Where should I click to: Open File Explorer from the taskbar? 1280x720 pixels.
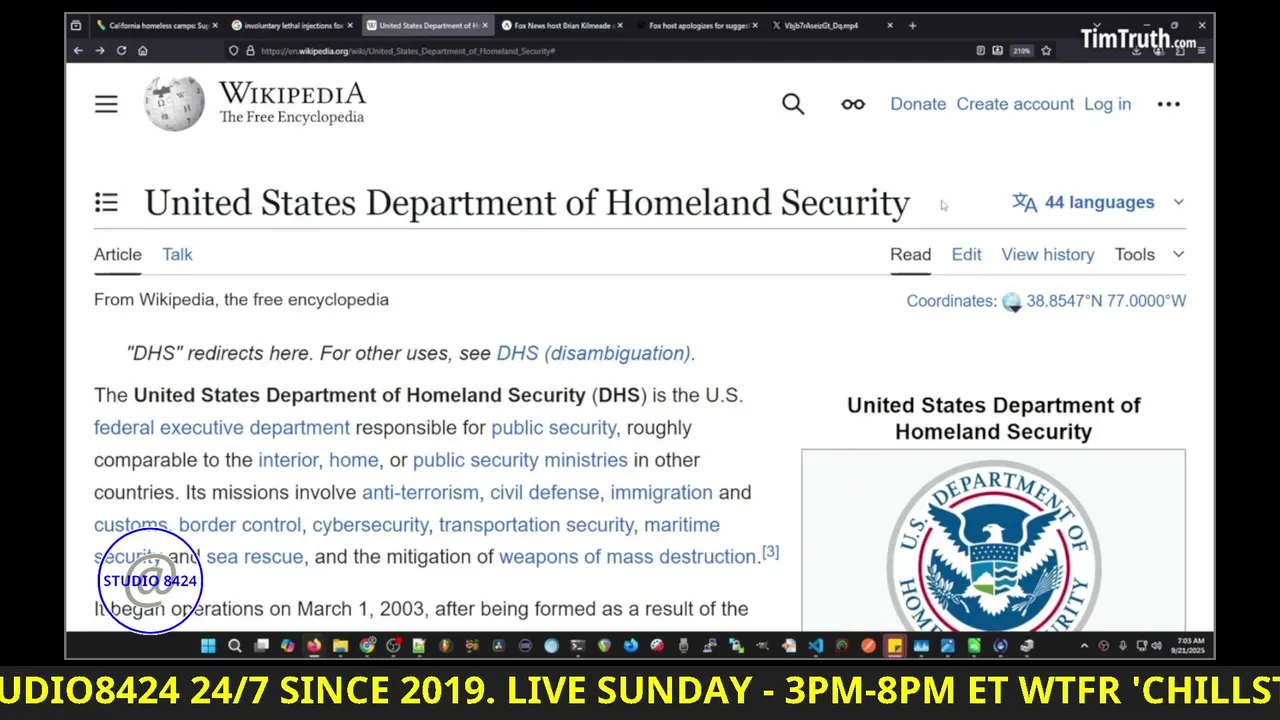click(x=340, y=646)
